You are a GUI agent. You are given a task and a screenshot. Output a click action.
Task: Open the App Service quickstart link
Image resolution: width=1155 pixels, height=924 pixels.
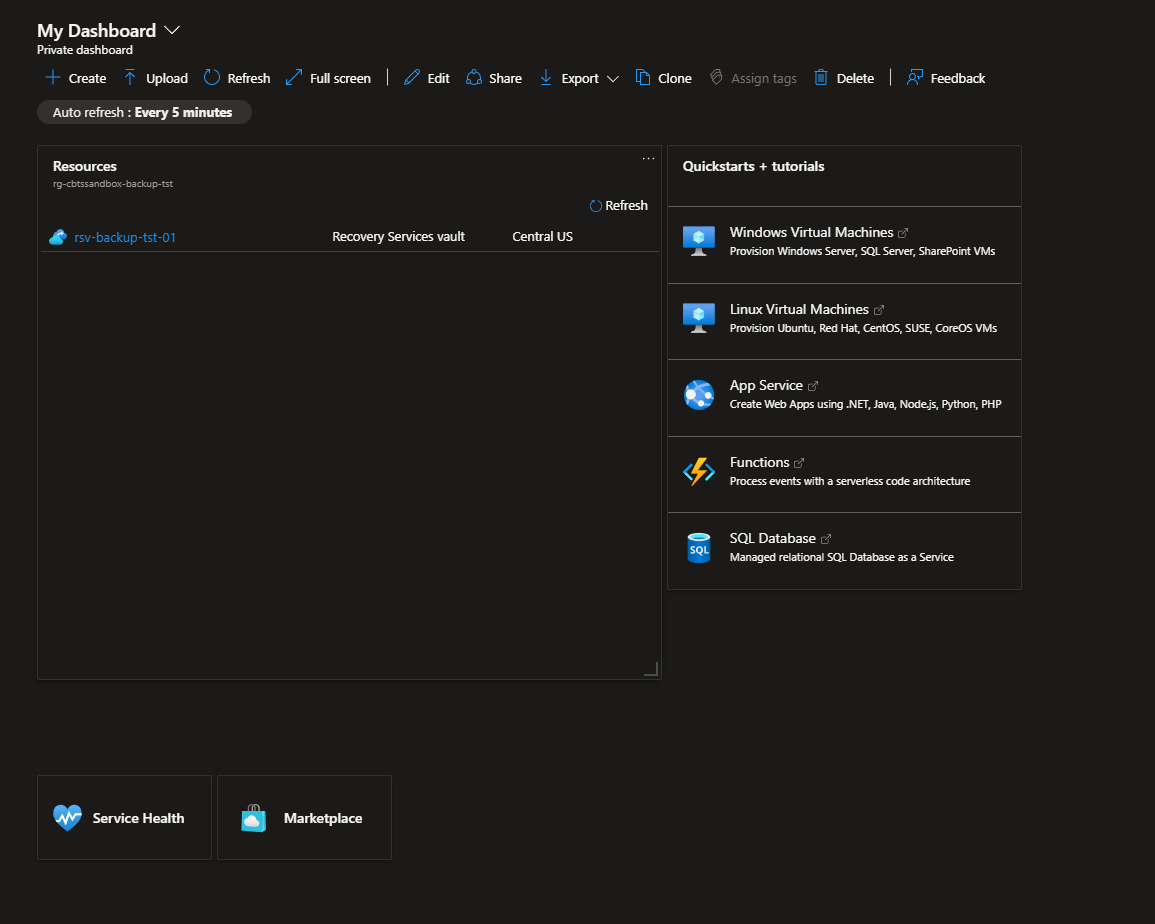pyautogui.click(x=766, y=385)
